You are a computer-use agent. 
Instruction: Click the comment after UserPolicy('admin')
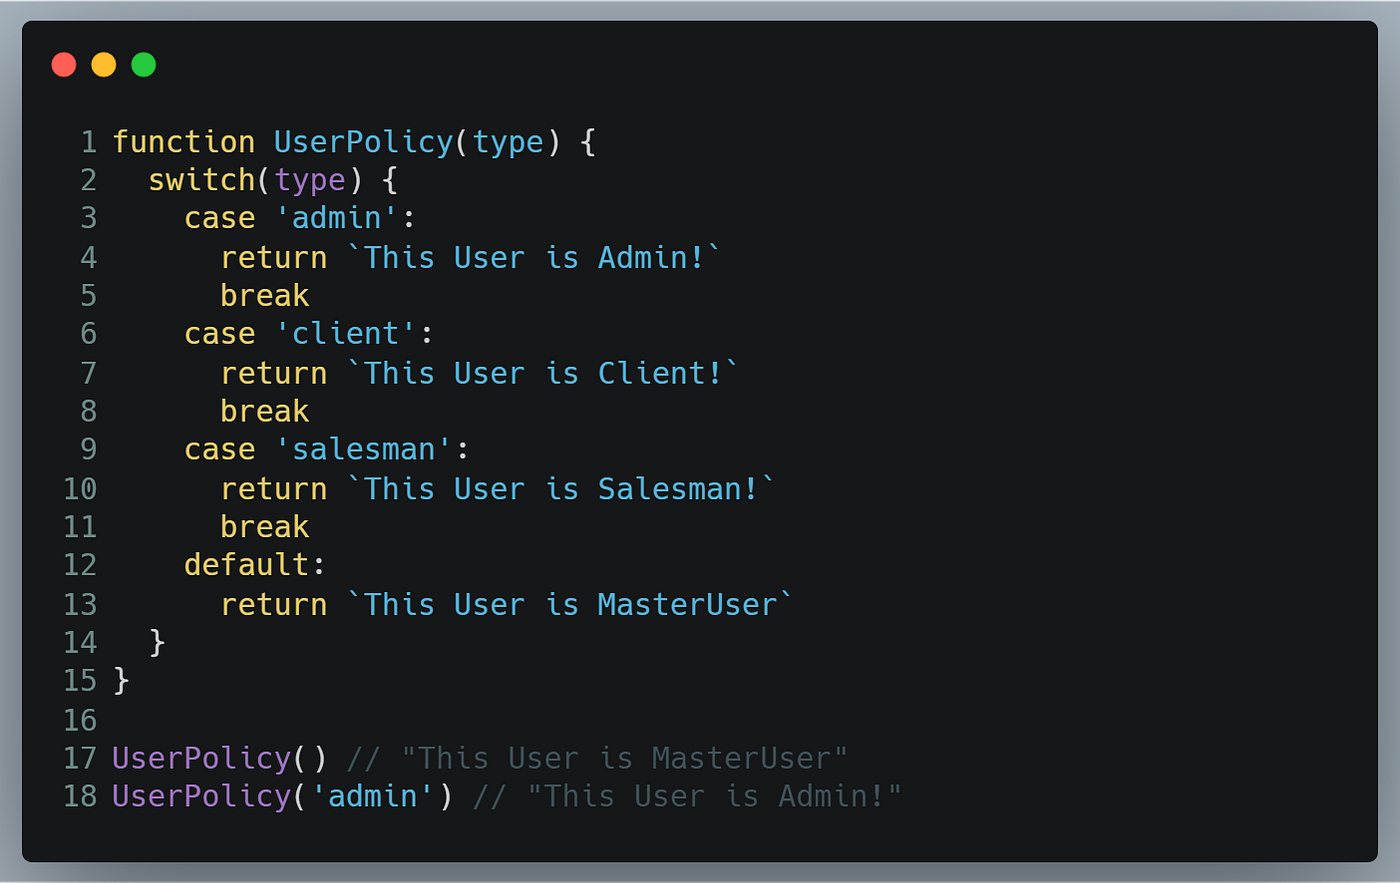point(690,796)
